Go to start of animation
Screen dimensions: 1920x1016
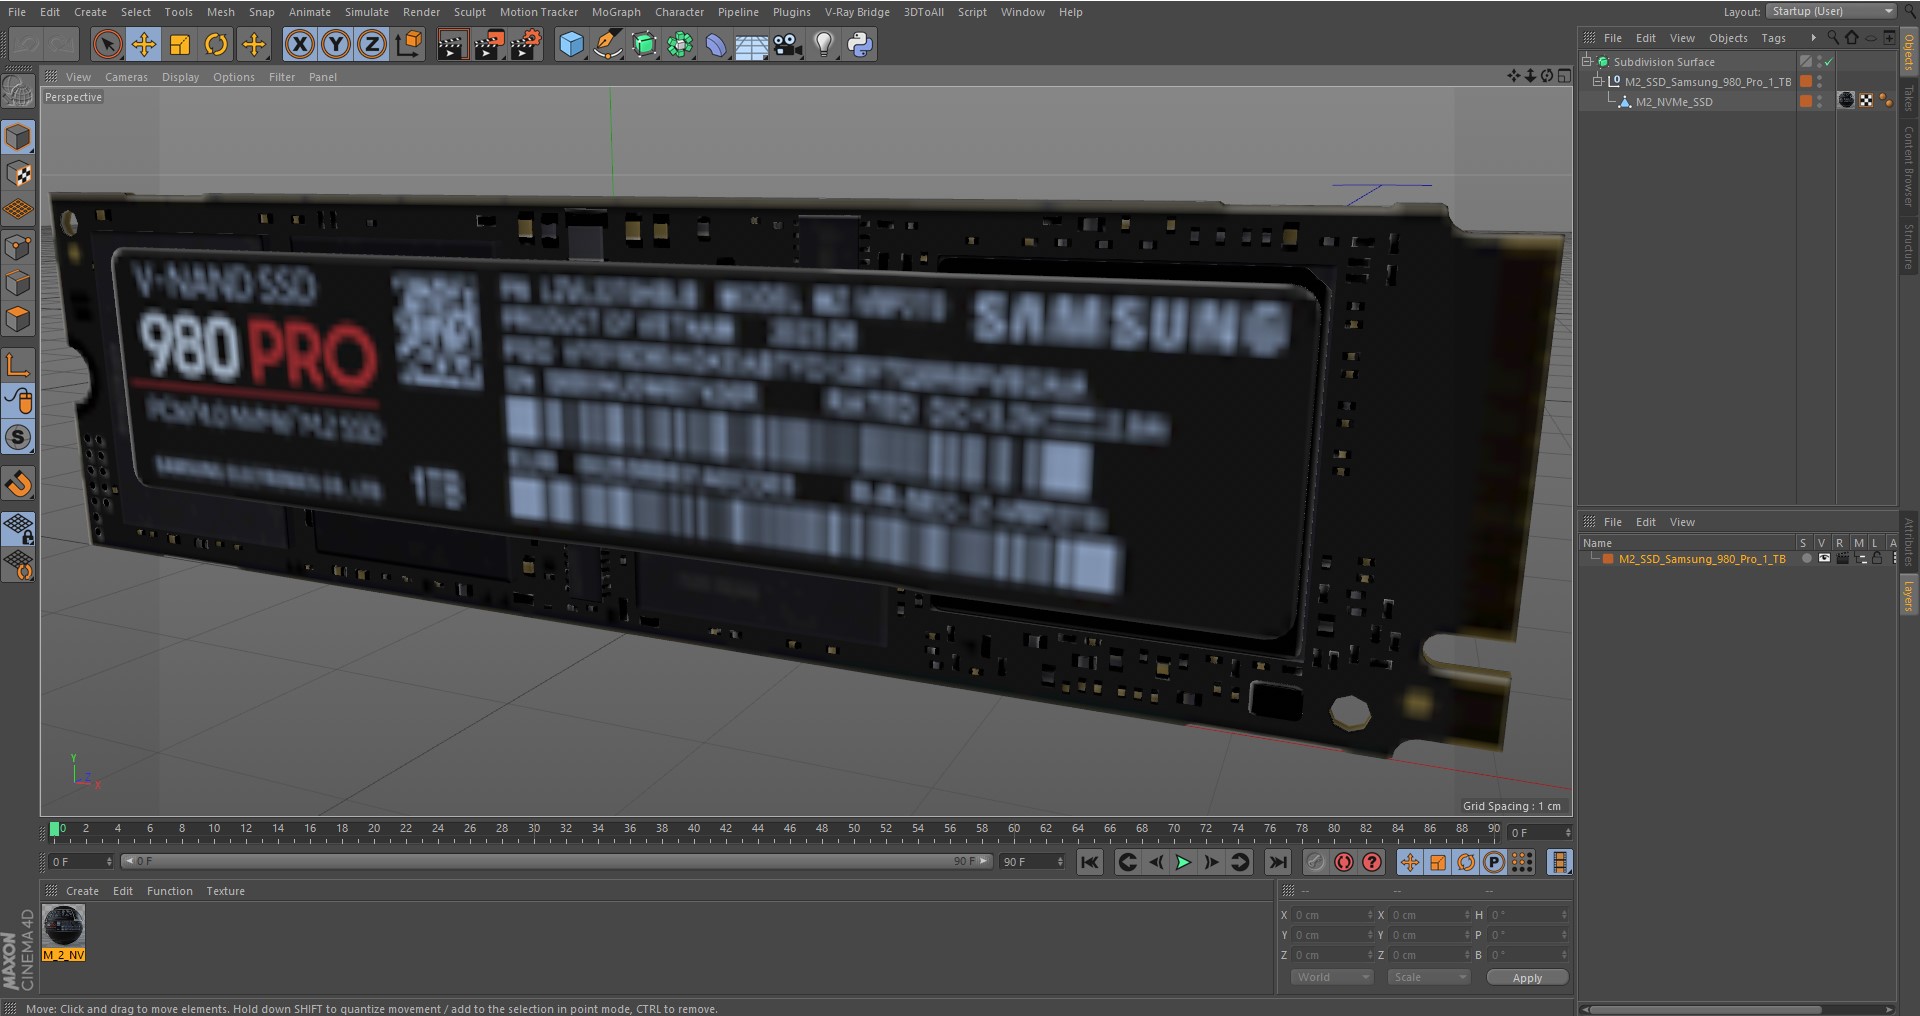click(1090, 862)
